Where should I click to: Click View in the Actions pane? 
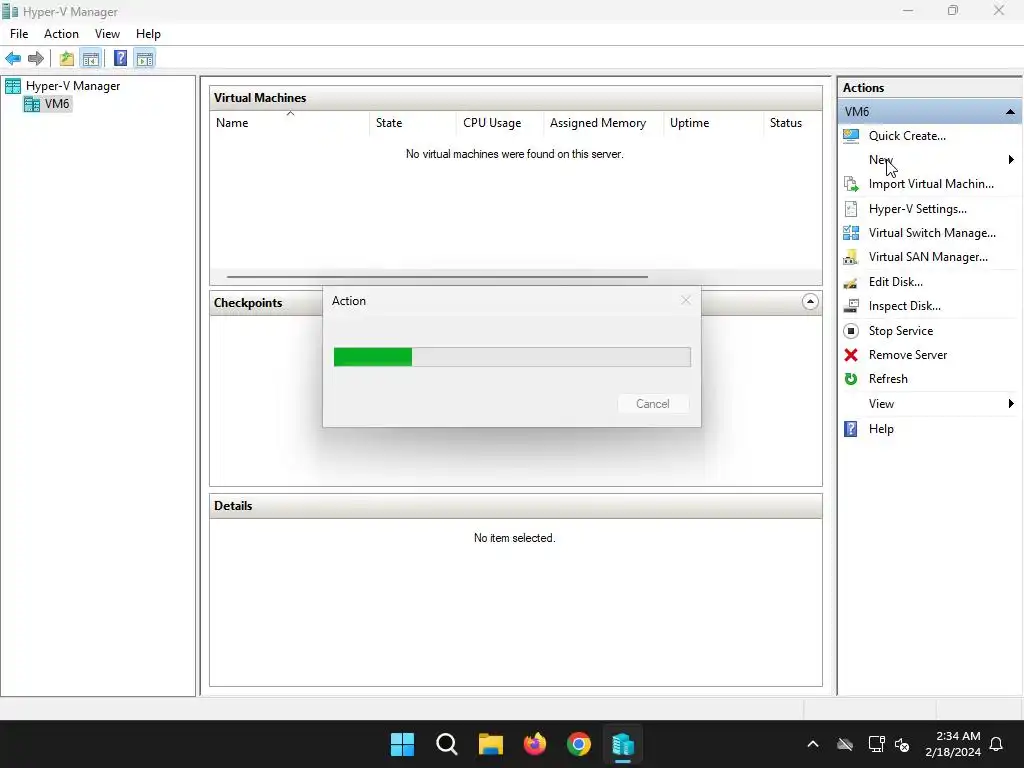[x=881, y=404]
